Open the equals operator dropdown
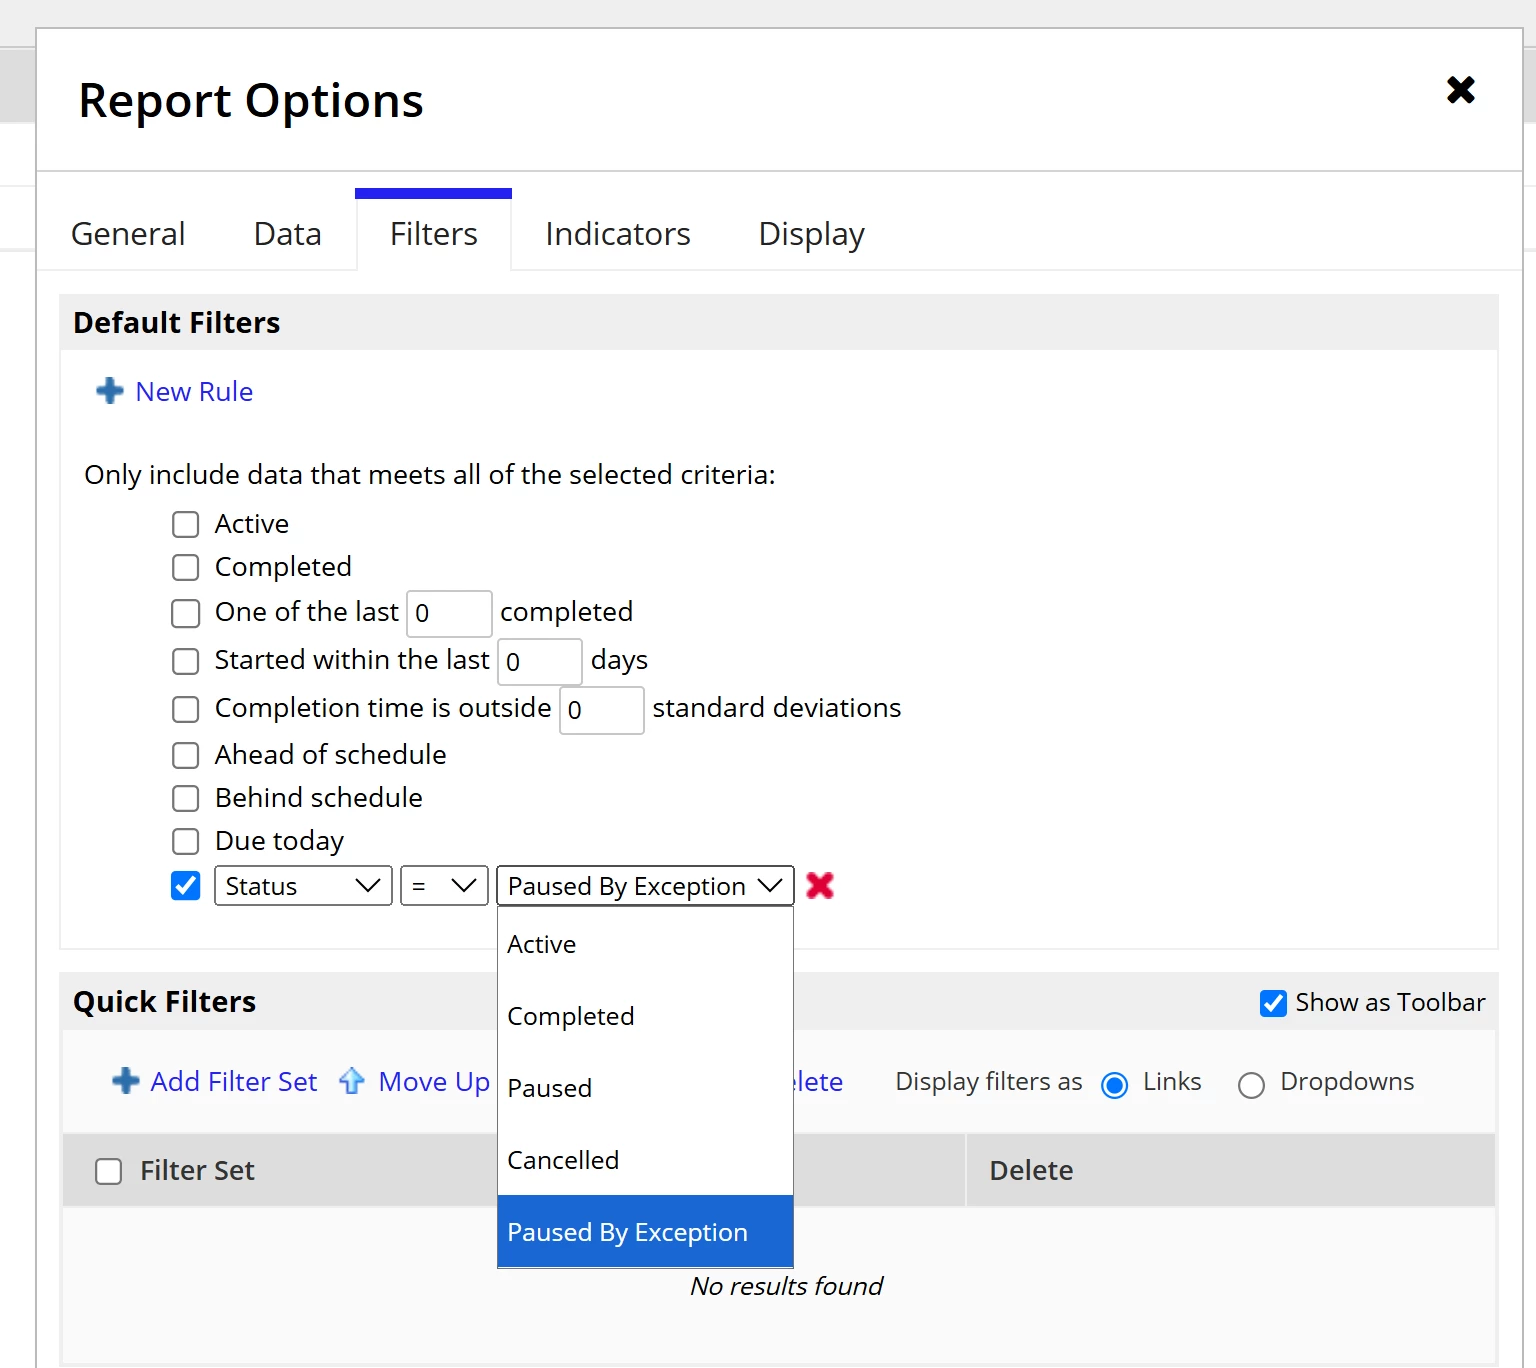 444,886
